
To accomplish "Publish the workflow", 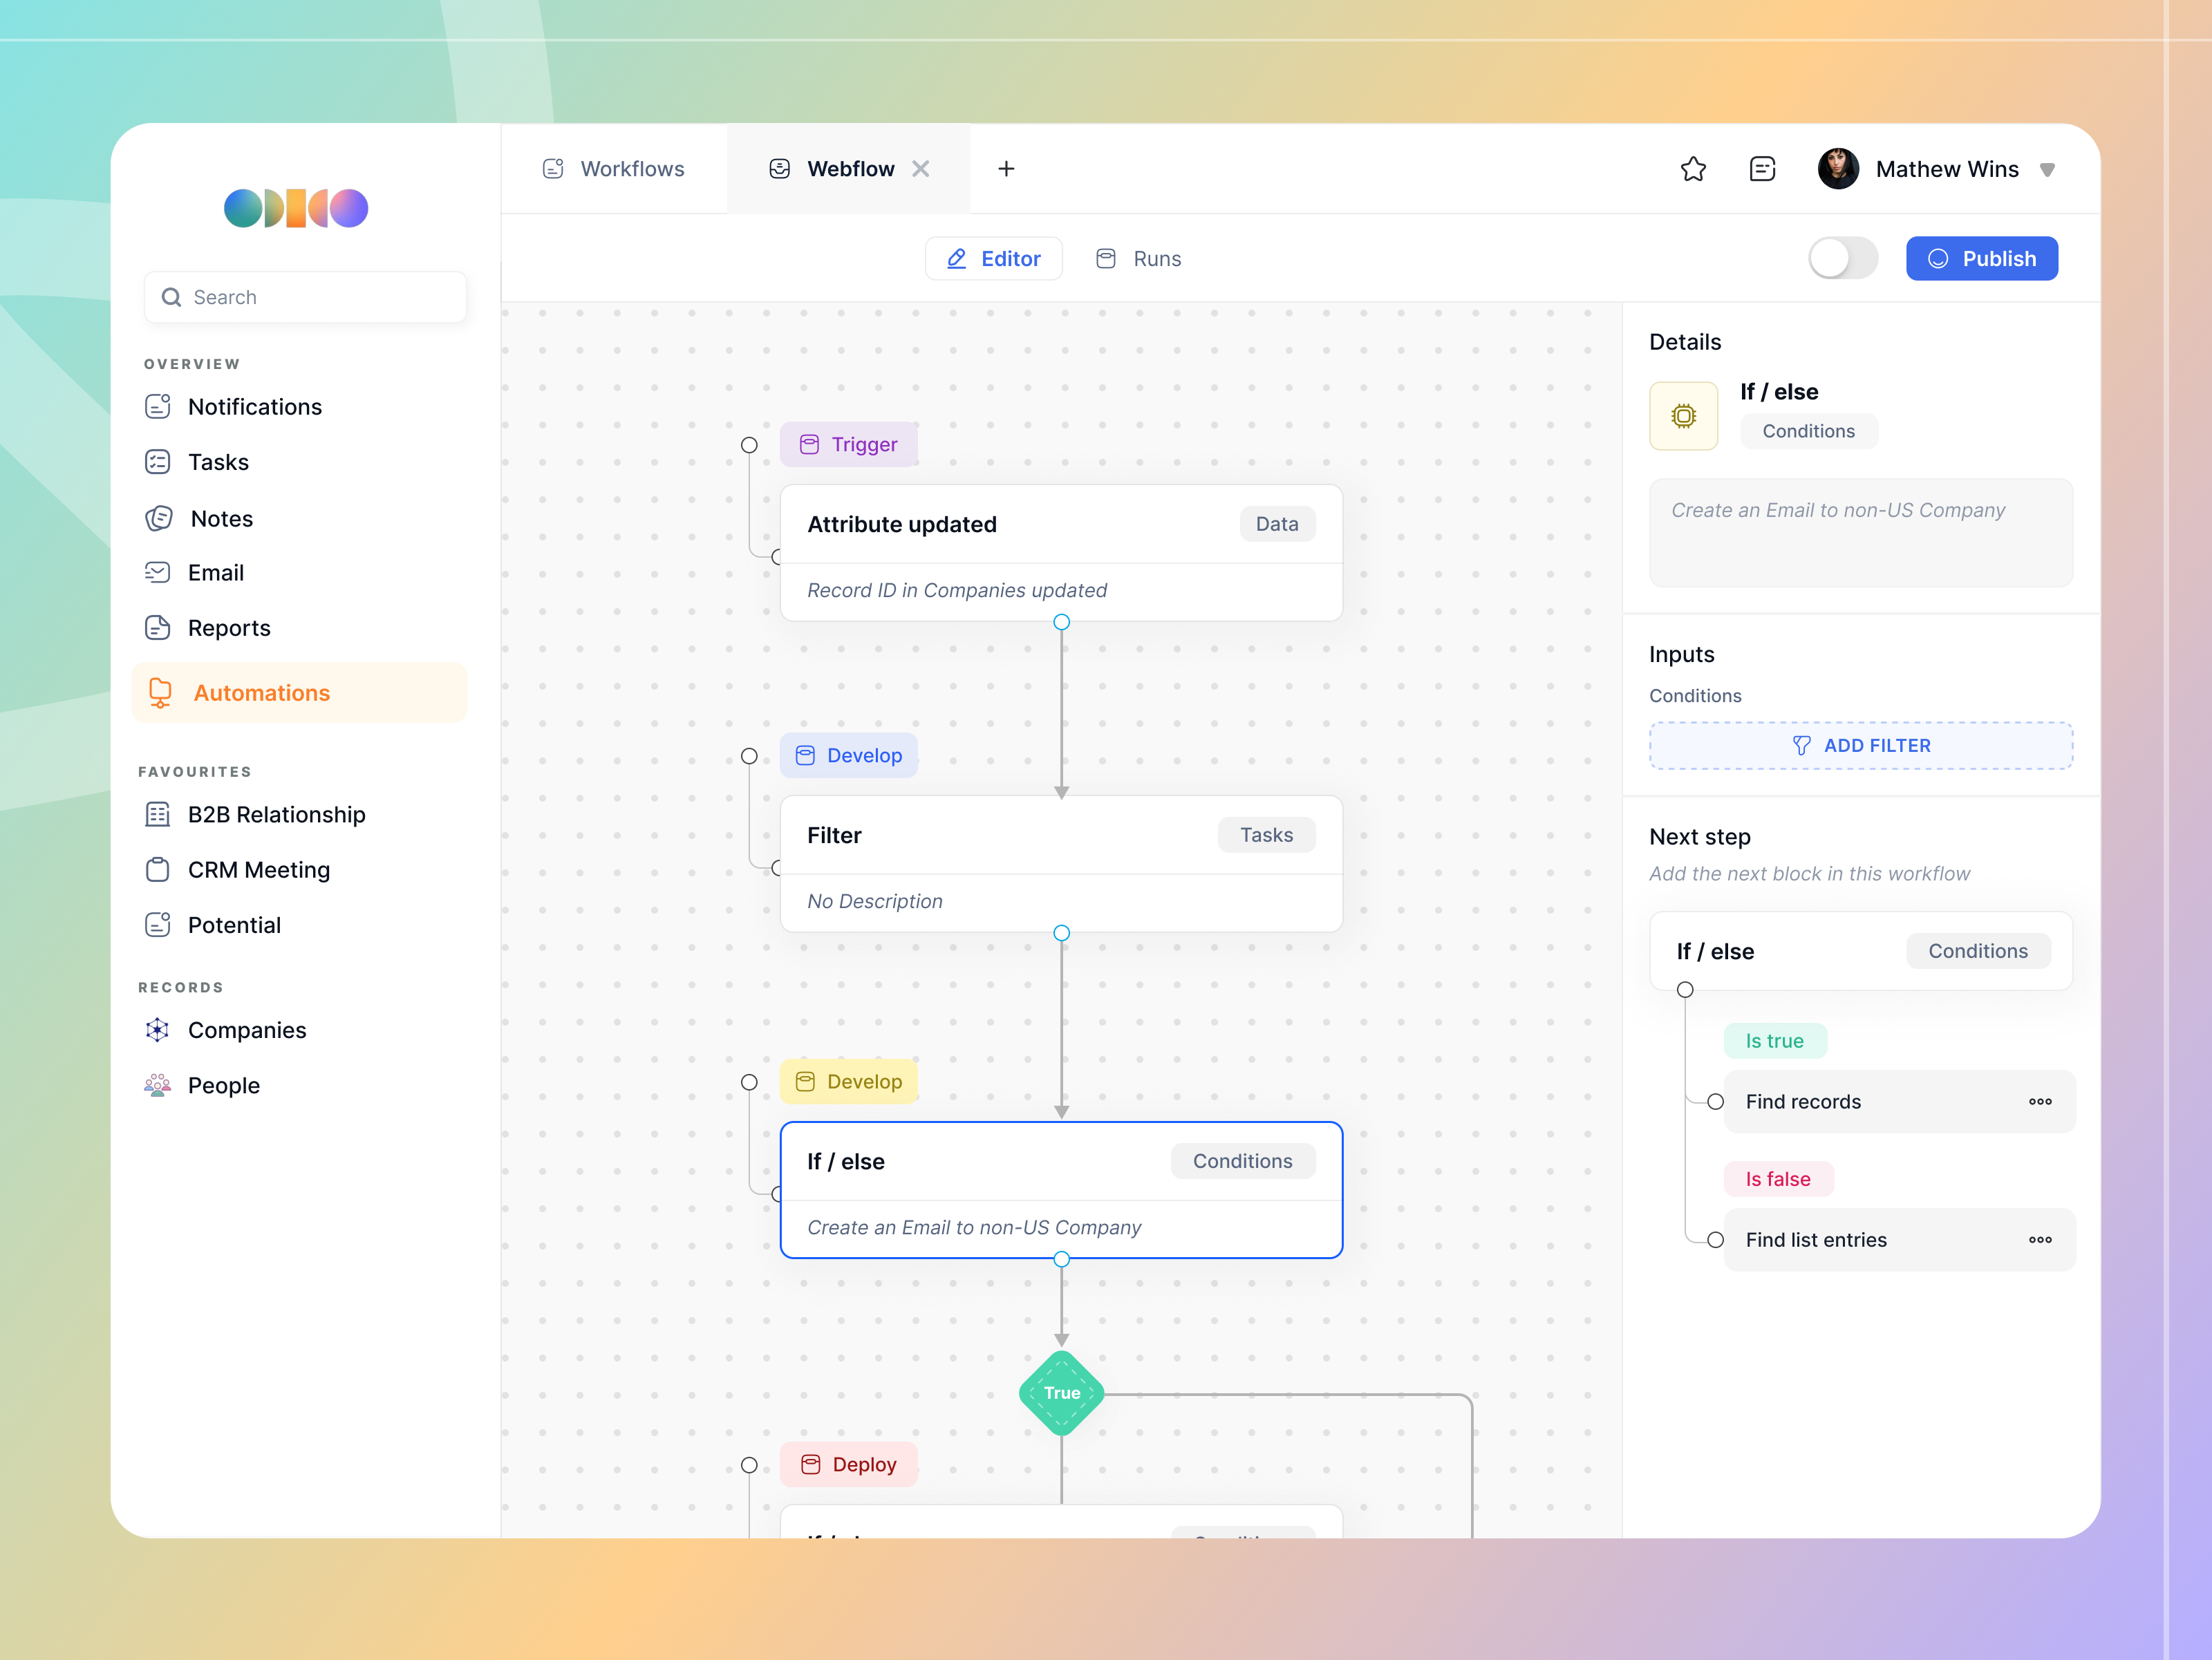I will [1982, 258].
